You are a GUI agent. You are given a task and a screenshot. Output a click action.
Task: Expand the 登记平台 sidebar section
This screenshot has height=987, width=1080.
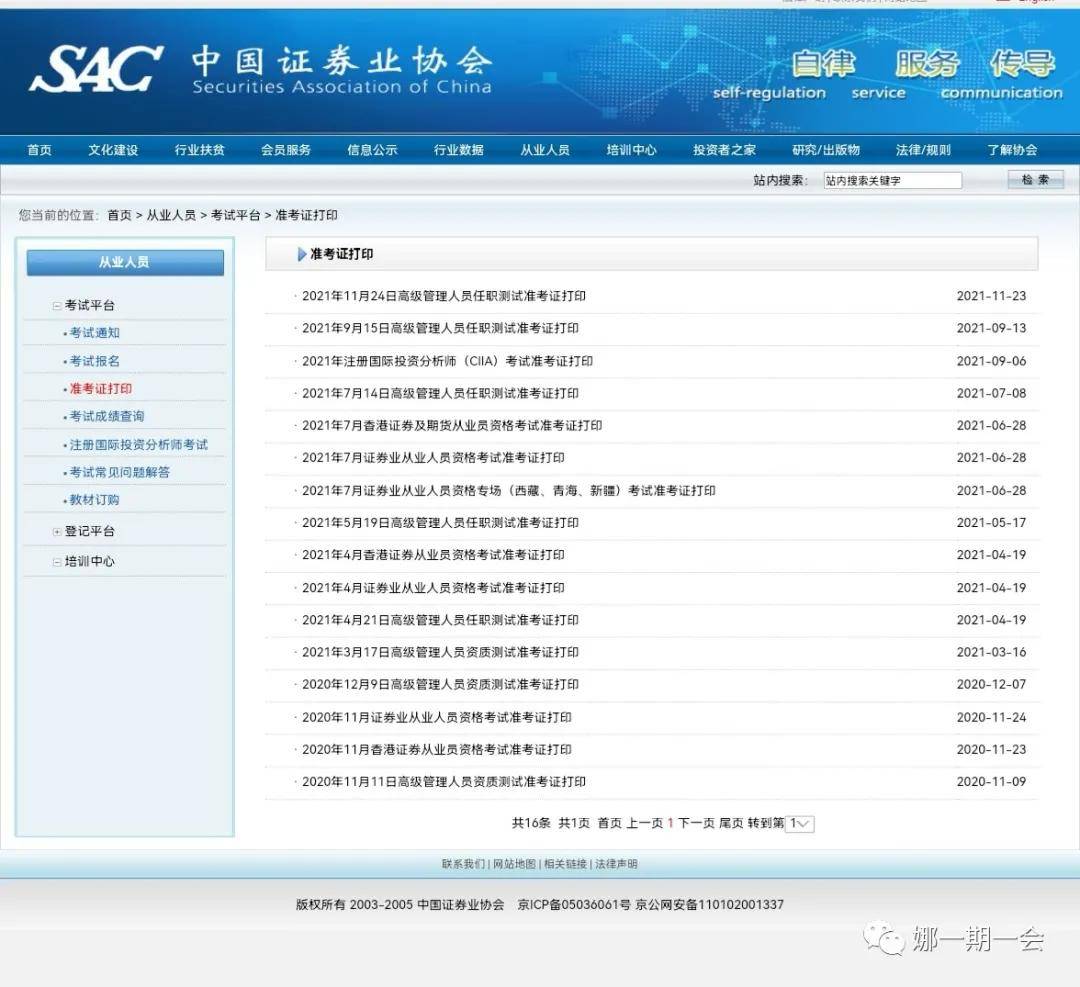pos(57,531)
